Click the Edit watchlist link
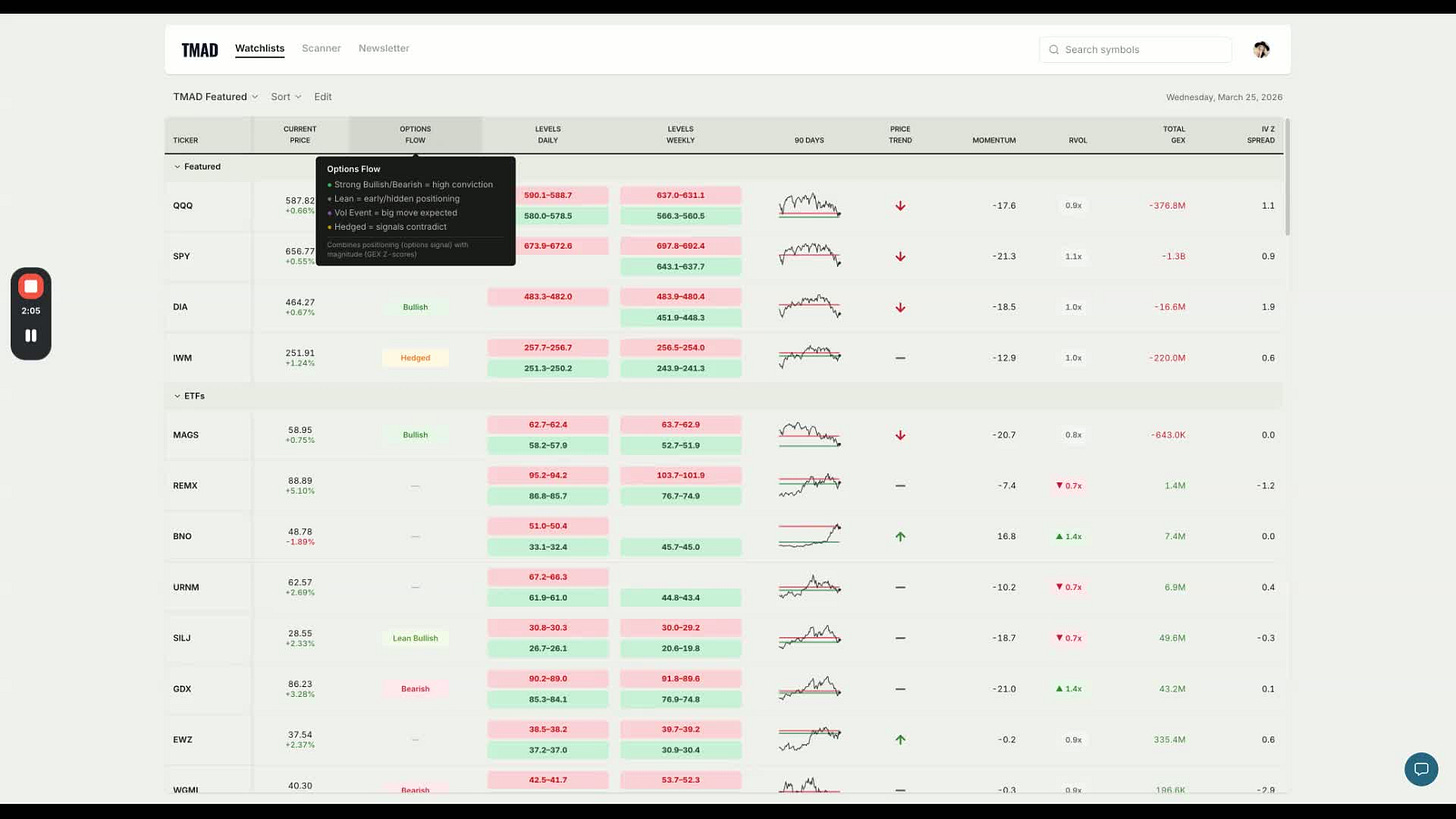This screenshot has height=819, width=1456. (x=323, y=97)
